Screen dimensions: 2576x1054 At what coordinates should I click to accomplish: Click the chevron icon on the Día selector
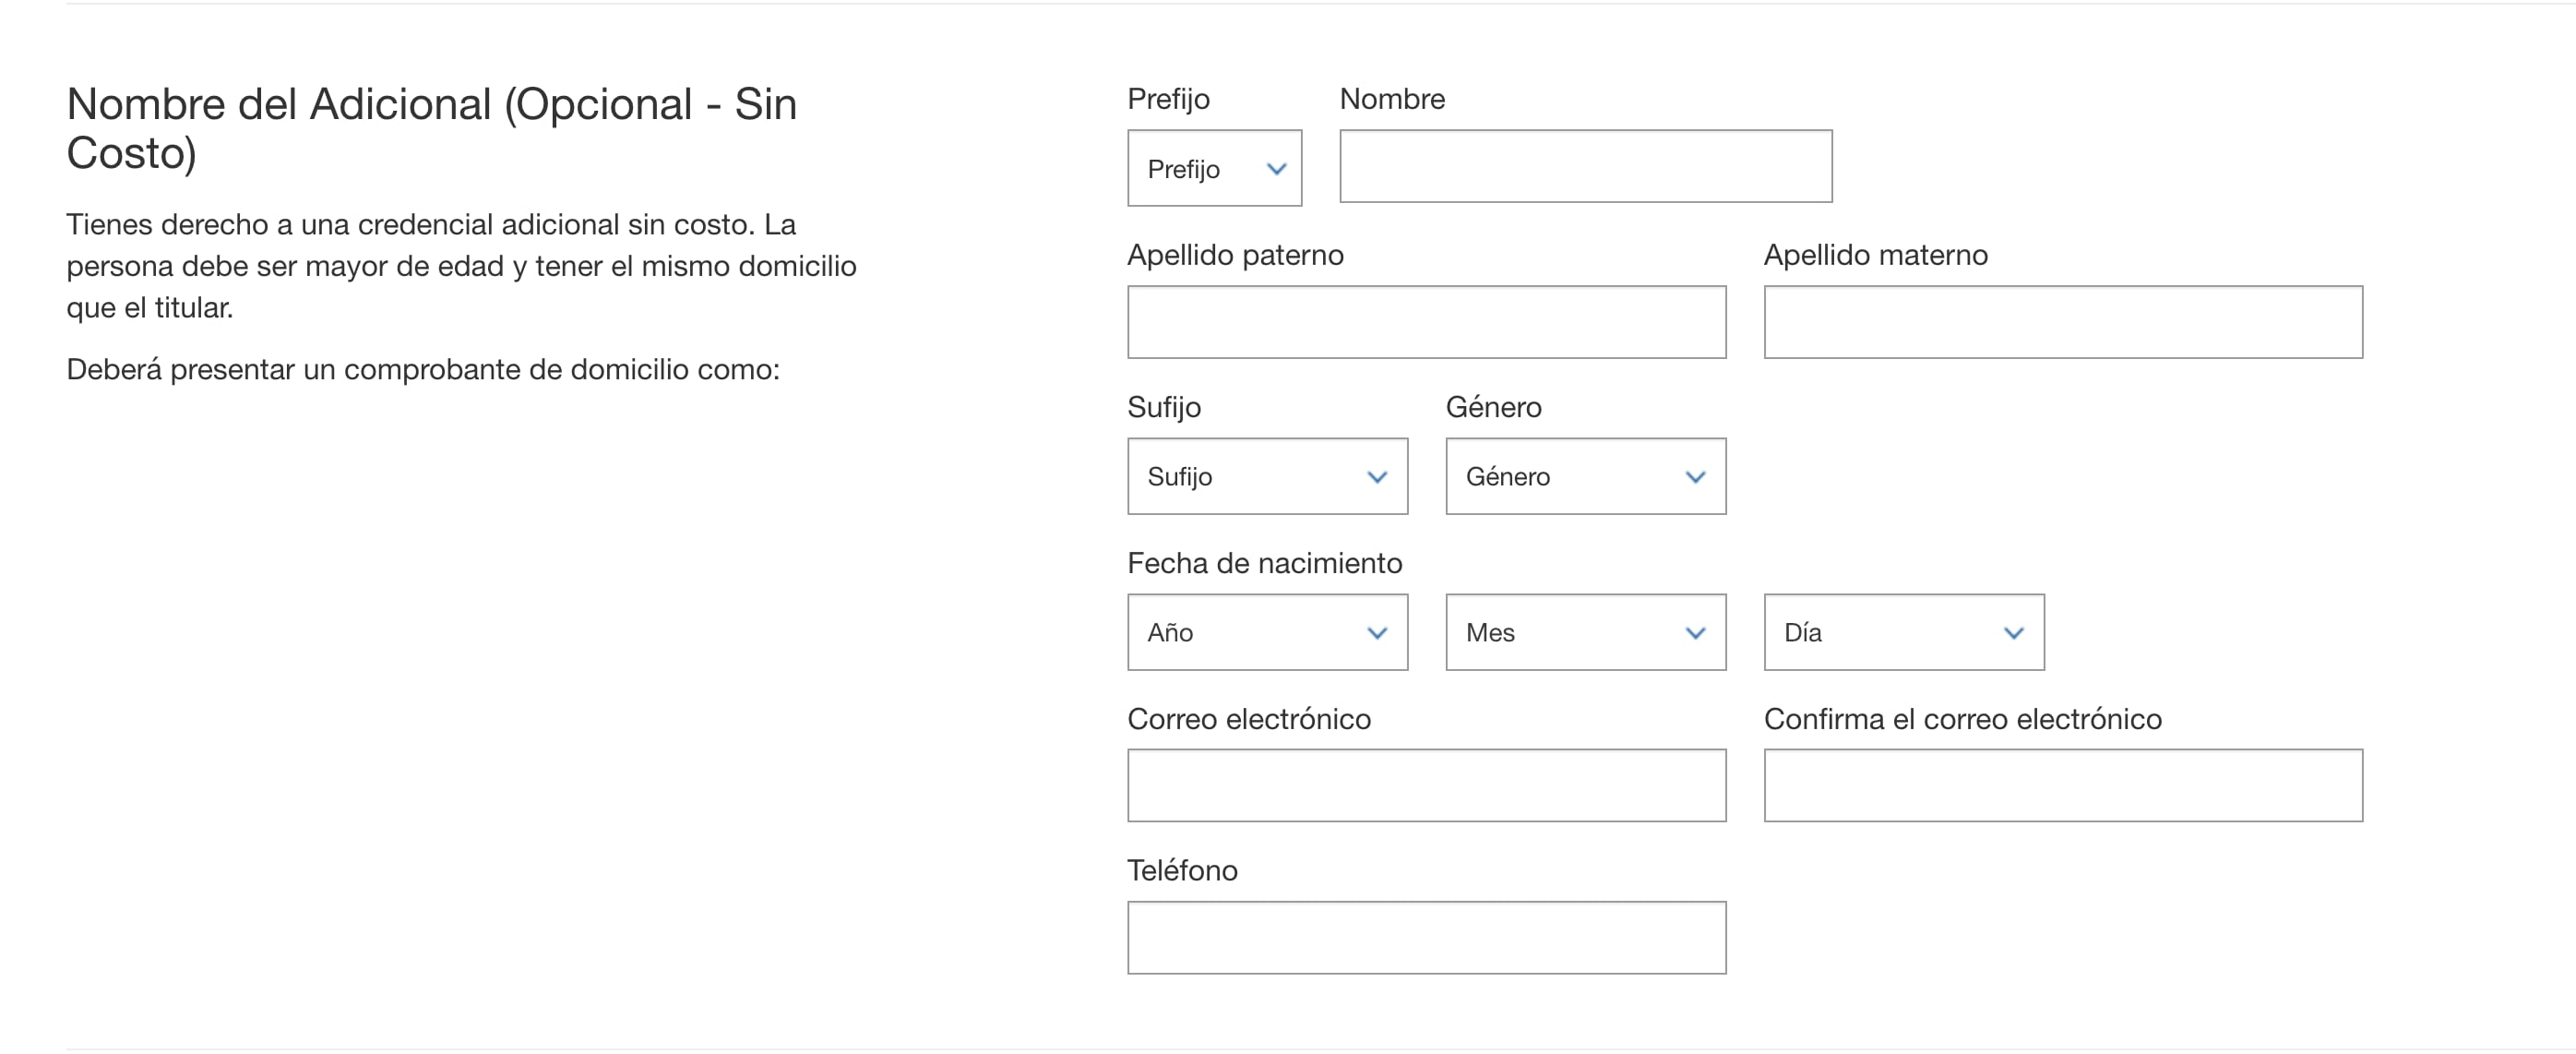(2014, 632)
